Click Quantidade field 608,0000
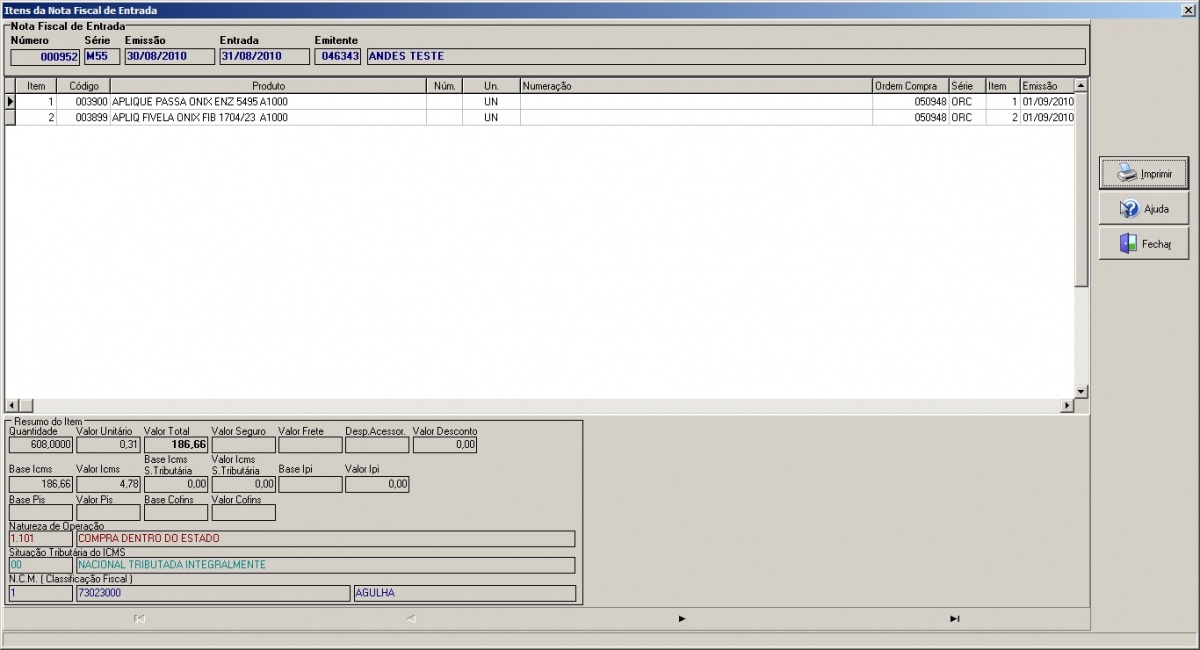 click(41, 445)
